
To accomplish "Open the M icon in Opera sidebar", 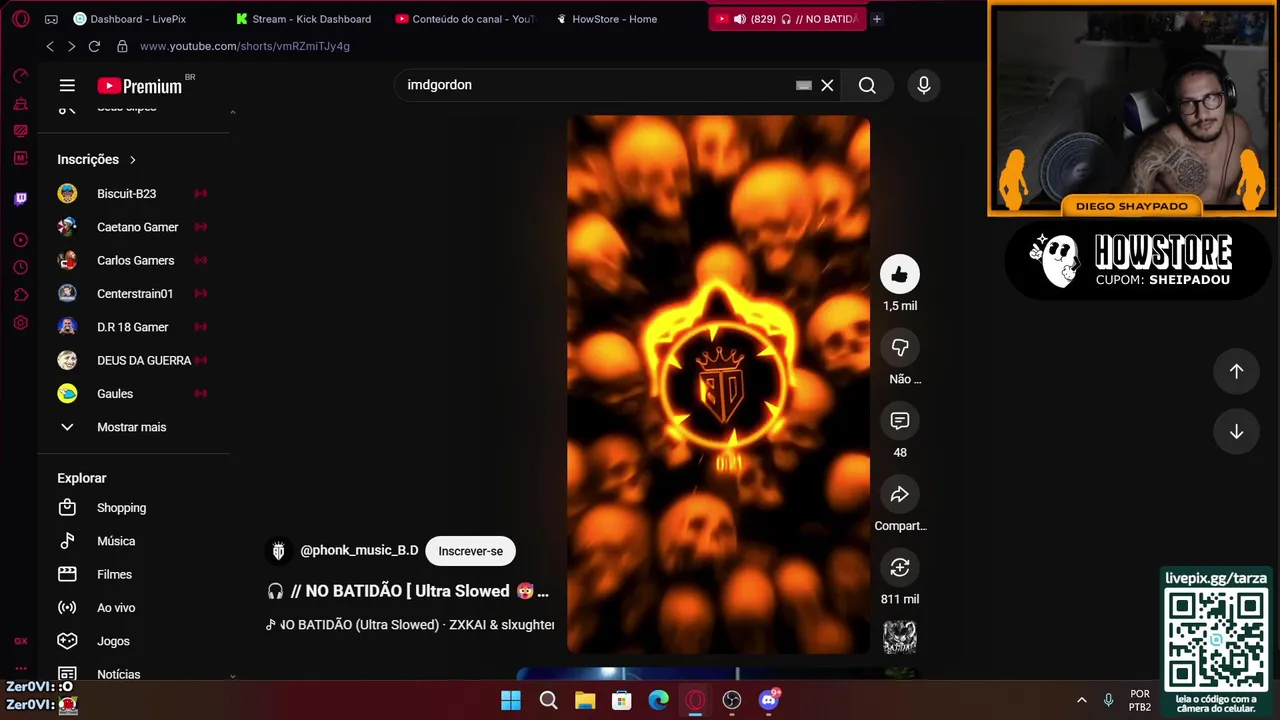I will pyautogui.click(x=20, y=158).
